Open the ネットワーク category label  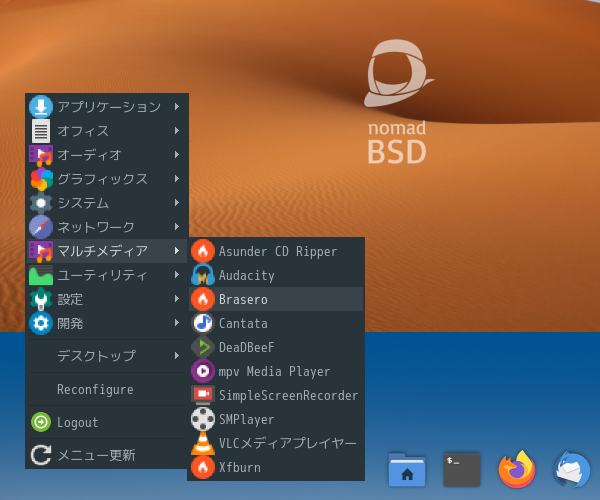tap(96, 227)
